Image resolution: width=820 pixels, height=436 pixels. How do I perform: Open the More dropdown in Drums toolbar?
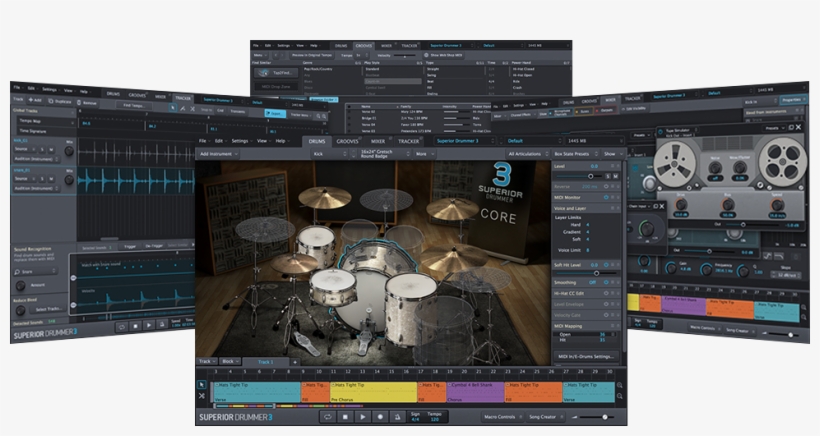tap(425, 154)
